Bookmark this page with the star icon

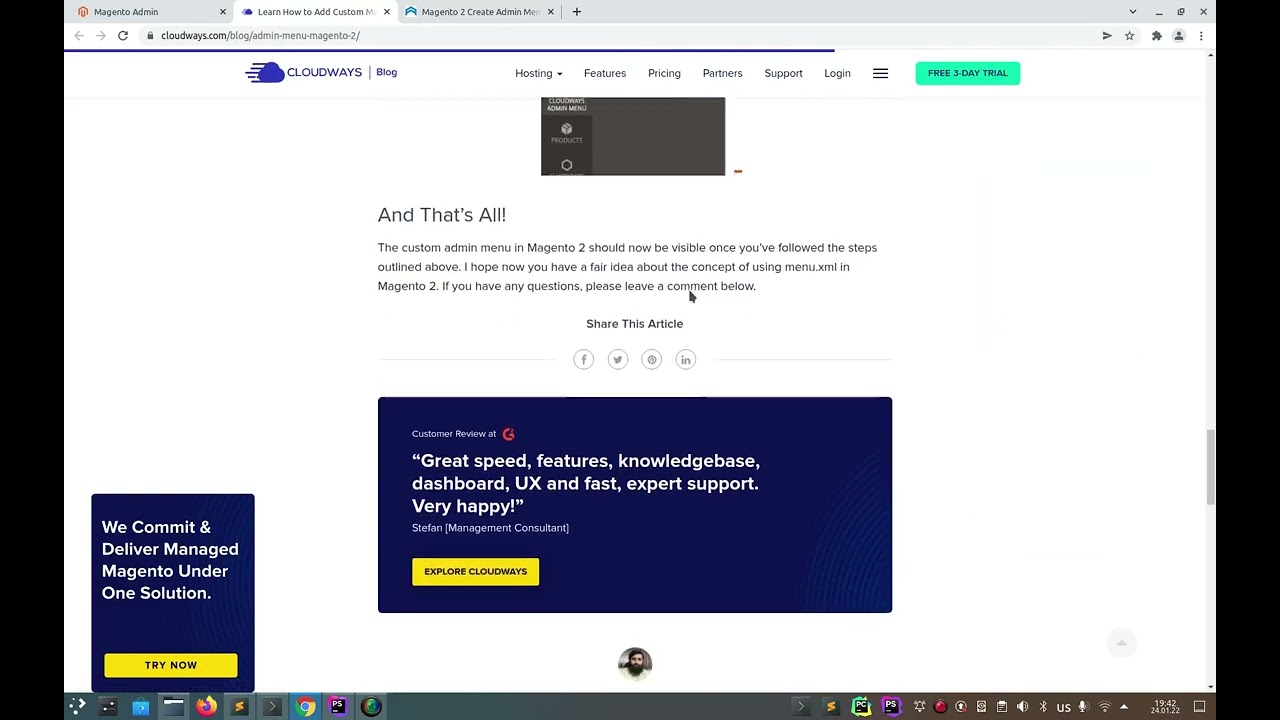coord(1129,35)
